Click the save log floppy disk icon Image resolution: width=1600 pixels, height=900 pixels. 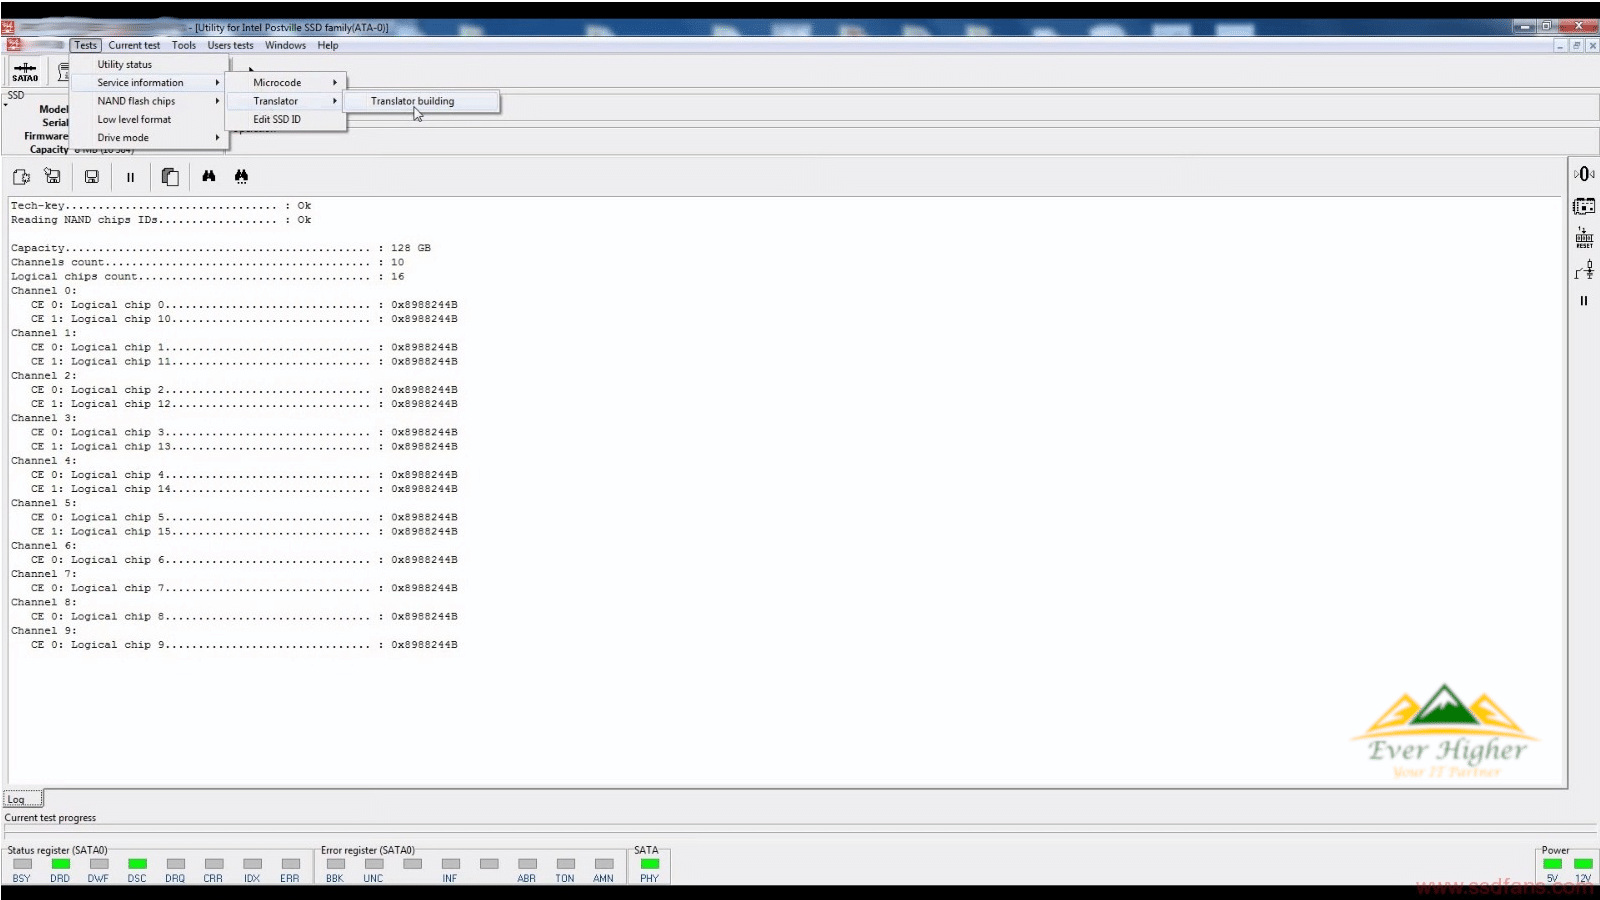click(x=91, y=177)
